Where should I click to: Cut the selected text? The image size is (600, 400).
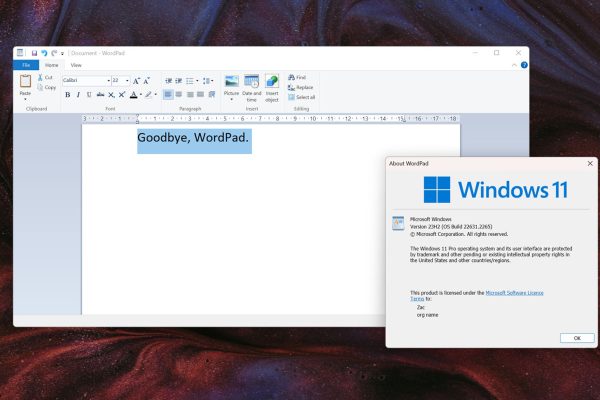click(45, 77)
